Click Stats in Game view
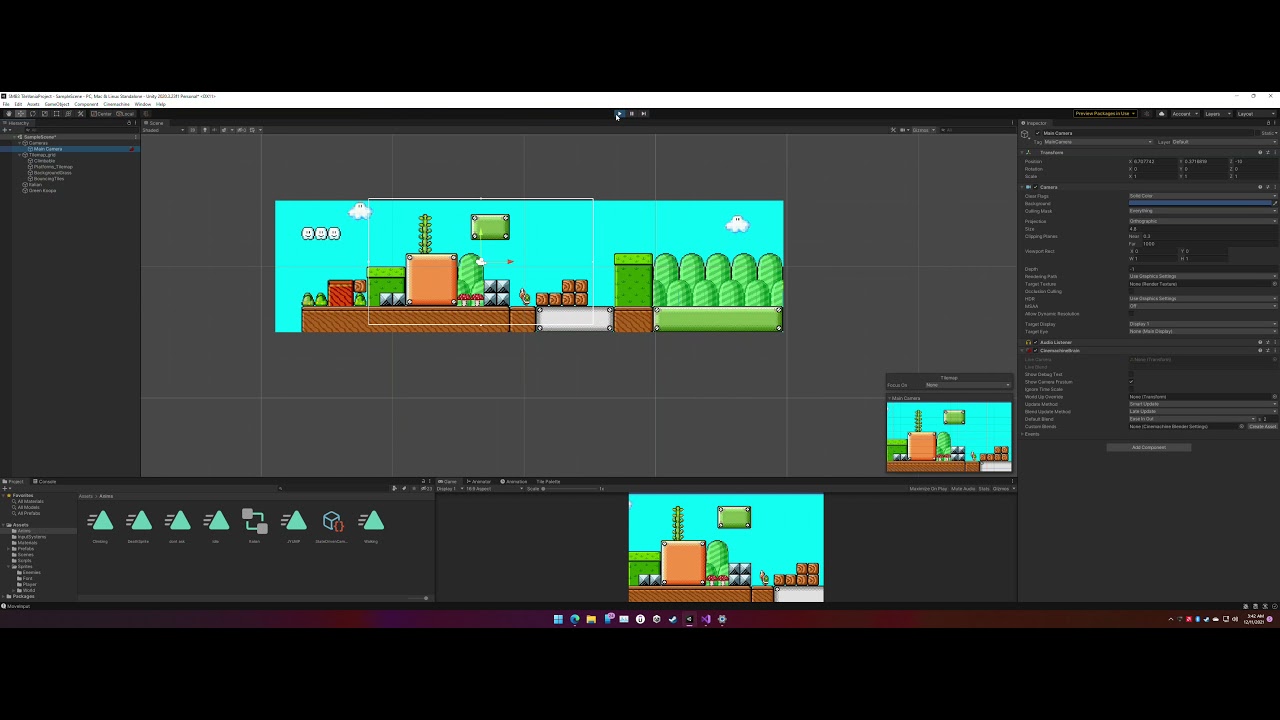Screen dimensions: 1280x720 pyautogui.click(x=983, y=489)
